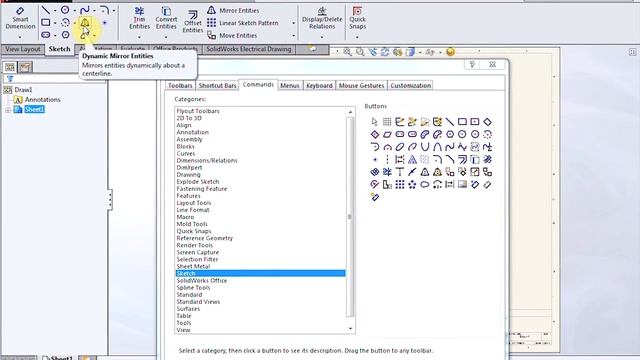640x360 pixels.
Task: Pick the Ellipse button in Buttons grid
Action: [x=400, y=147]
